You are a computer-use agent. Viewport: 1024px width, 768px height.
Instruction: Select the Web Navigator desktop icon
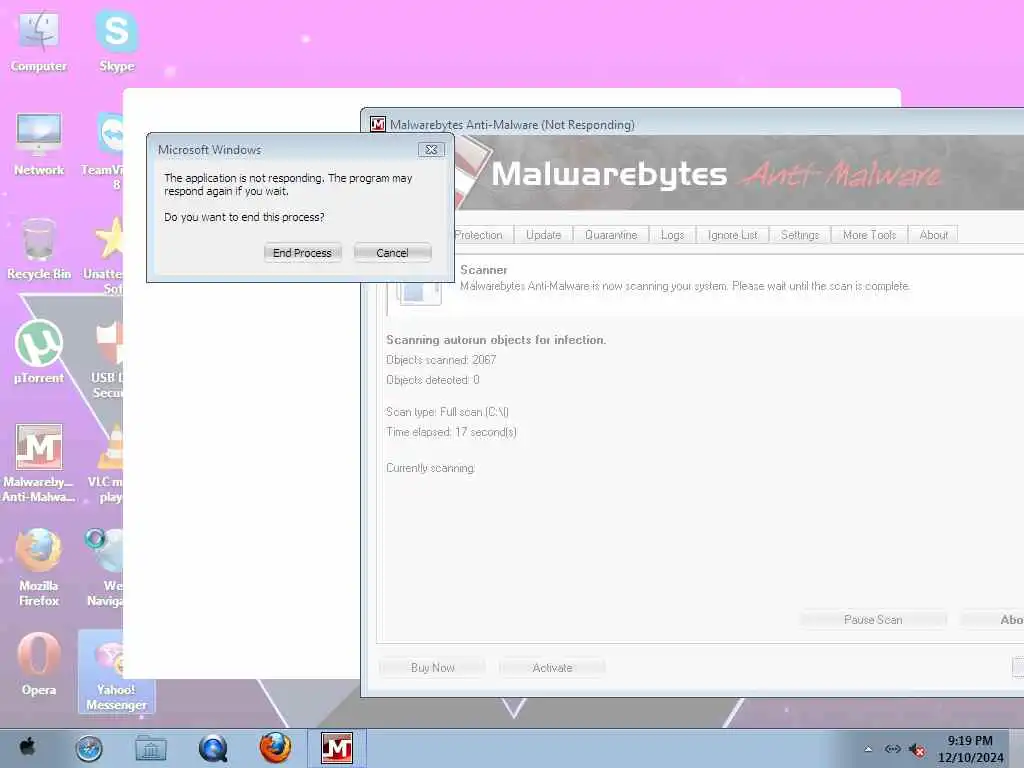click(104, 568)
